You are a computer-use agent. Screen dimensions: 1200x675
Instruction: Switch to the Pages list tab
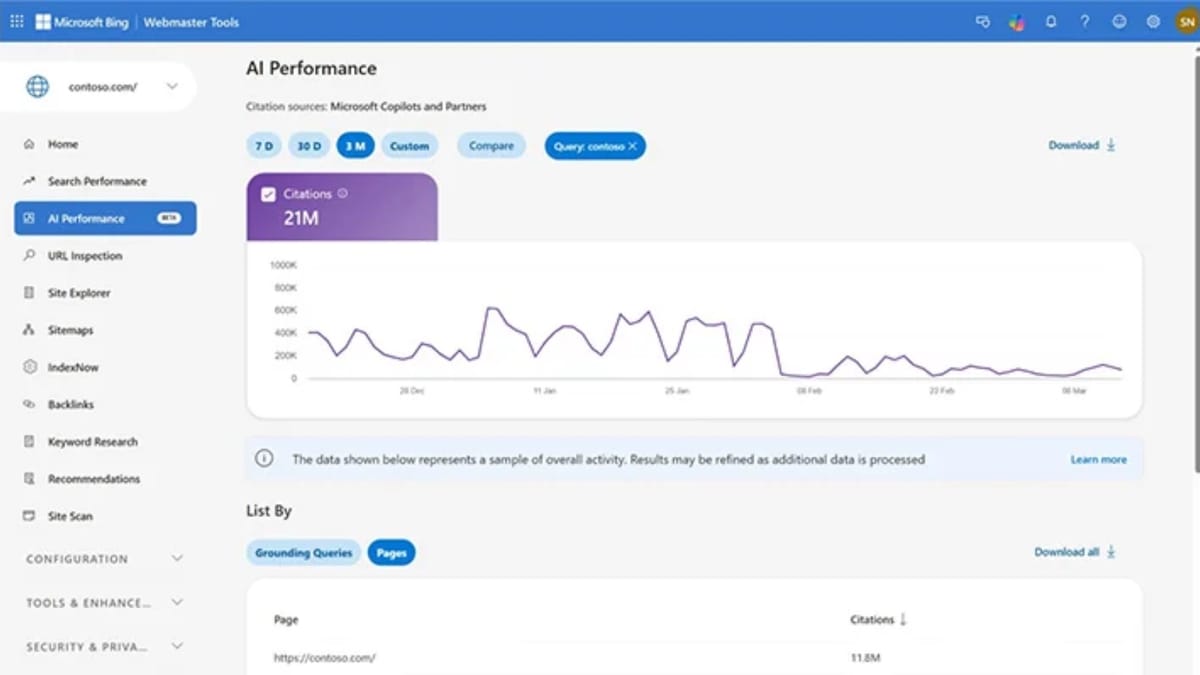(x=391, y=552)
